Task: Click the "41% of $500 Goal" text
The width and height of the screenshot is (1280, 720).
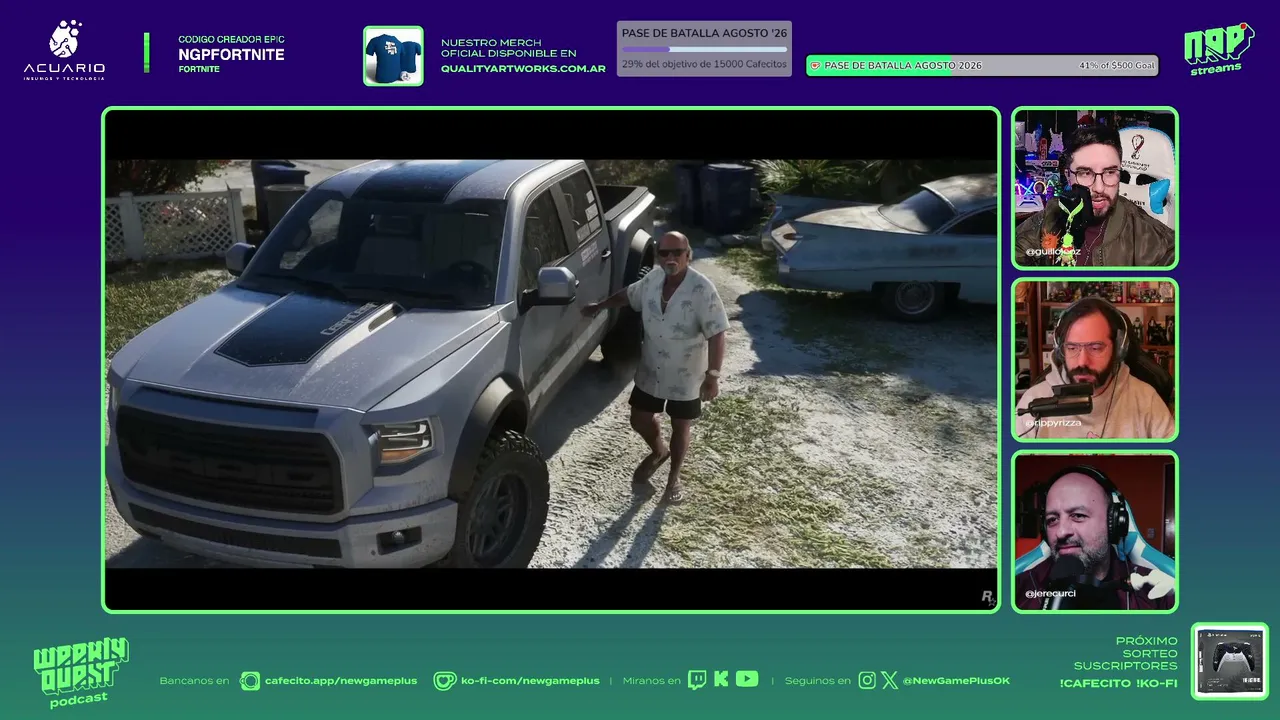Action: [1116, 66]
